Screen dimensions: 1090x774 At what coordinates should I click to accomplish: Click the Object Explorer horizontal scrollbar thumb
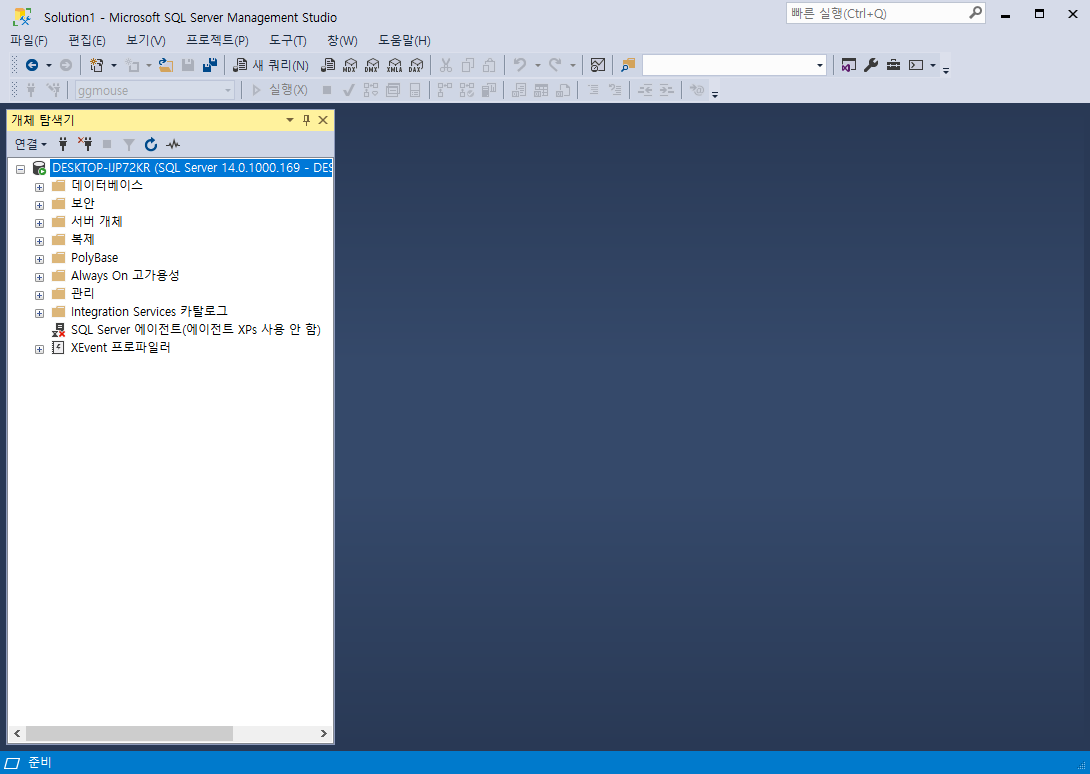(x=129, y=734)
